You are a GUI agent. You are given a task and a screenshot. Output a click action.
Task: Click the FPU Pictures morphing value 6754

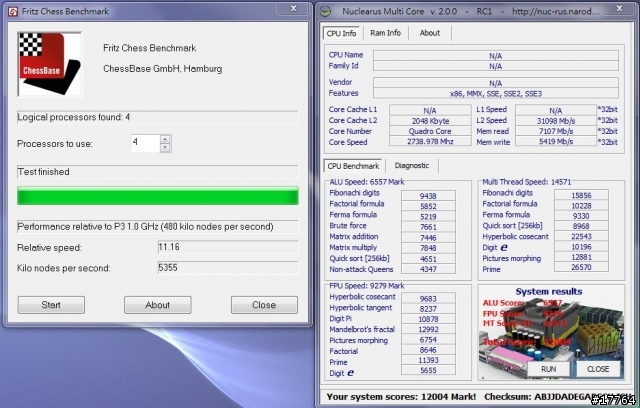tap(428, 339)
